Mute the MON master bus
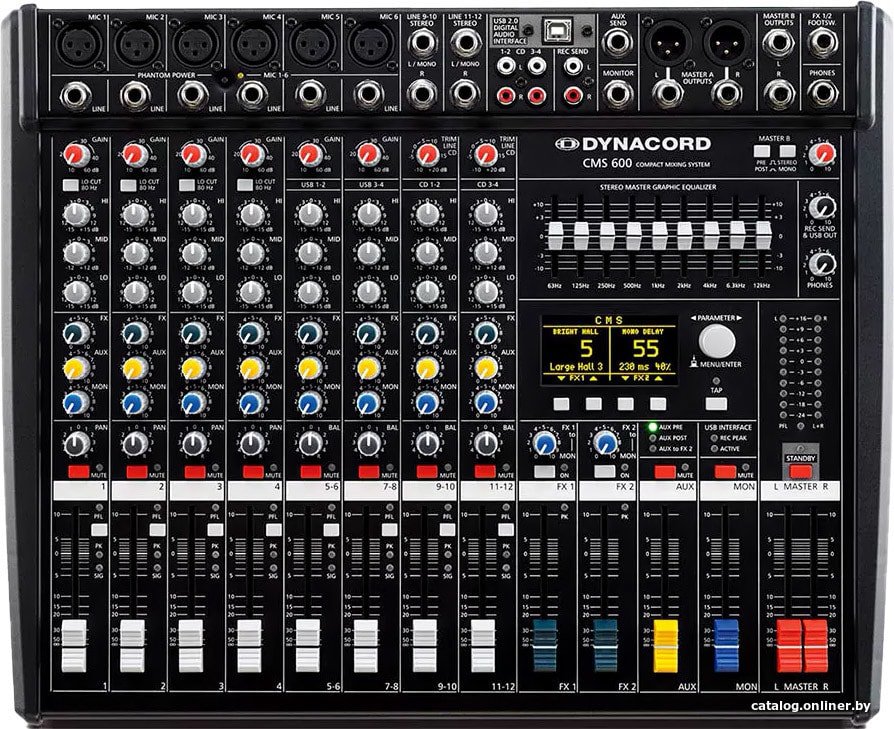 coord(725,472)
